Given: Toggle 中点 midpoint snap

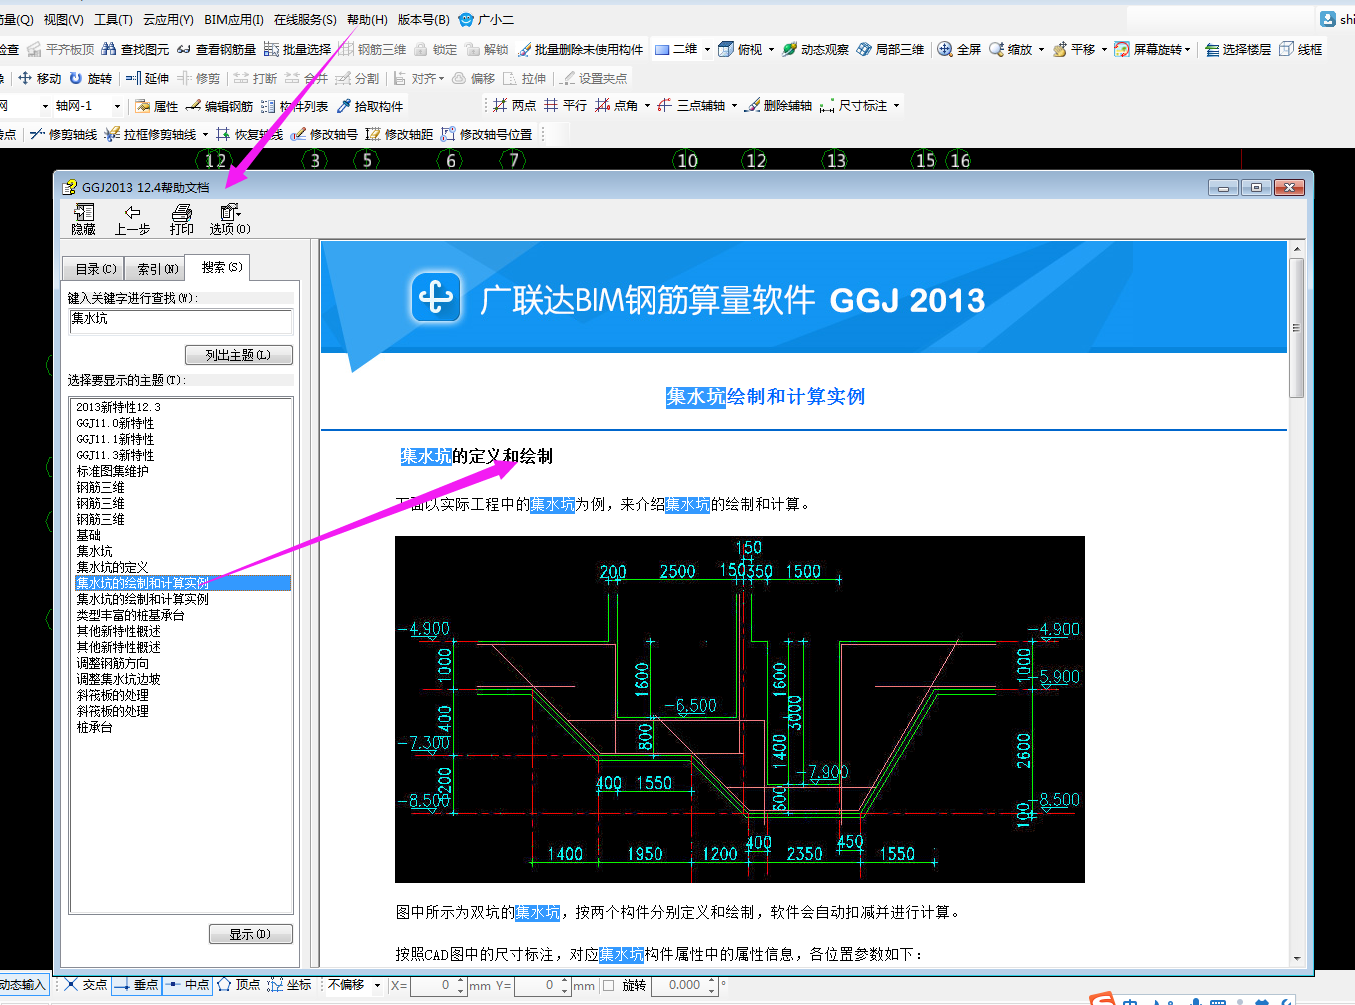Looking at the screenshot, I should (188, 985).
